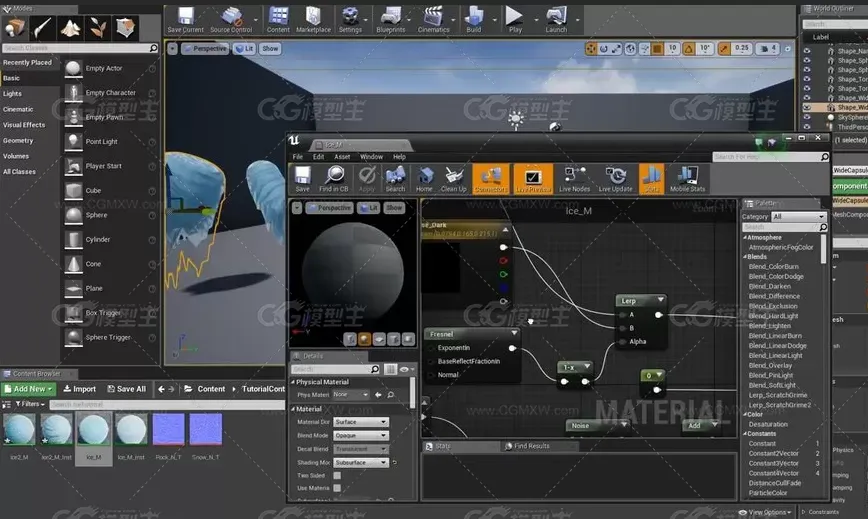This screenshot has height=519, width=868.
Task: Open Cinematics toolbar button
Action: point(433,20)
